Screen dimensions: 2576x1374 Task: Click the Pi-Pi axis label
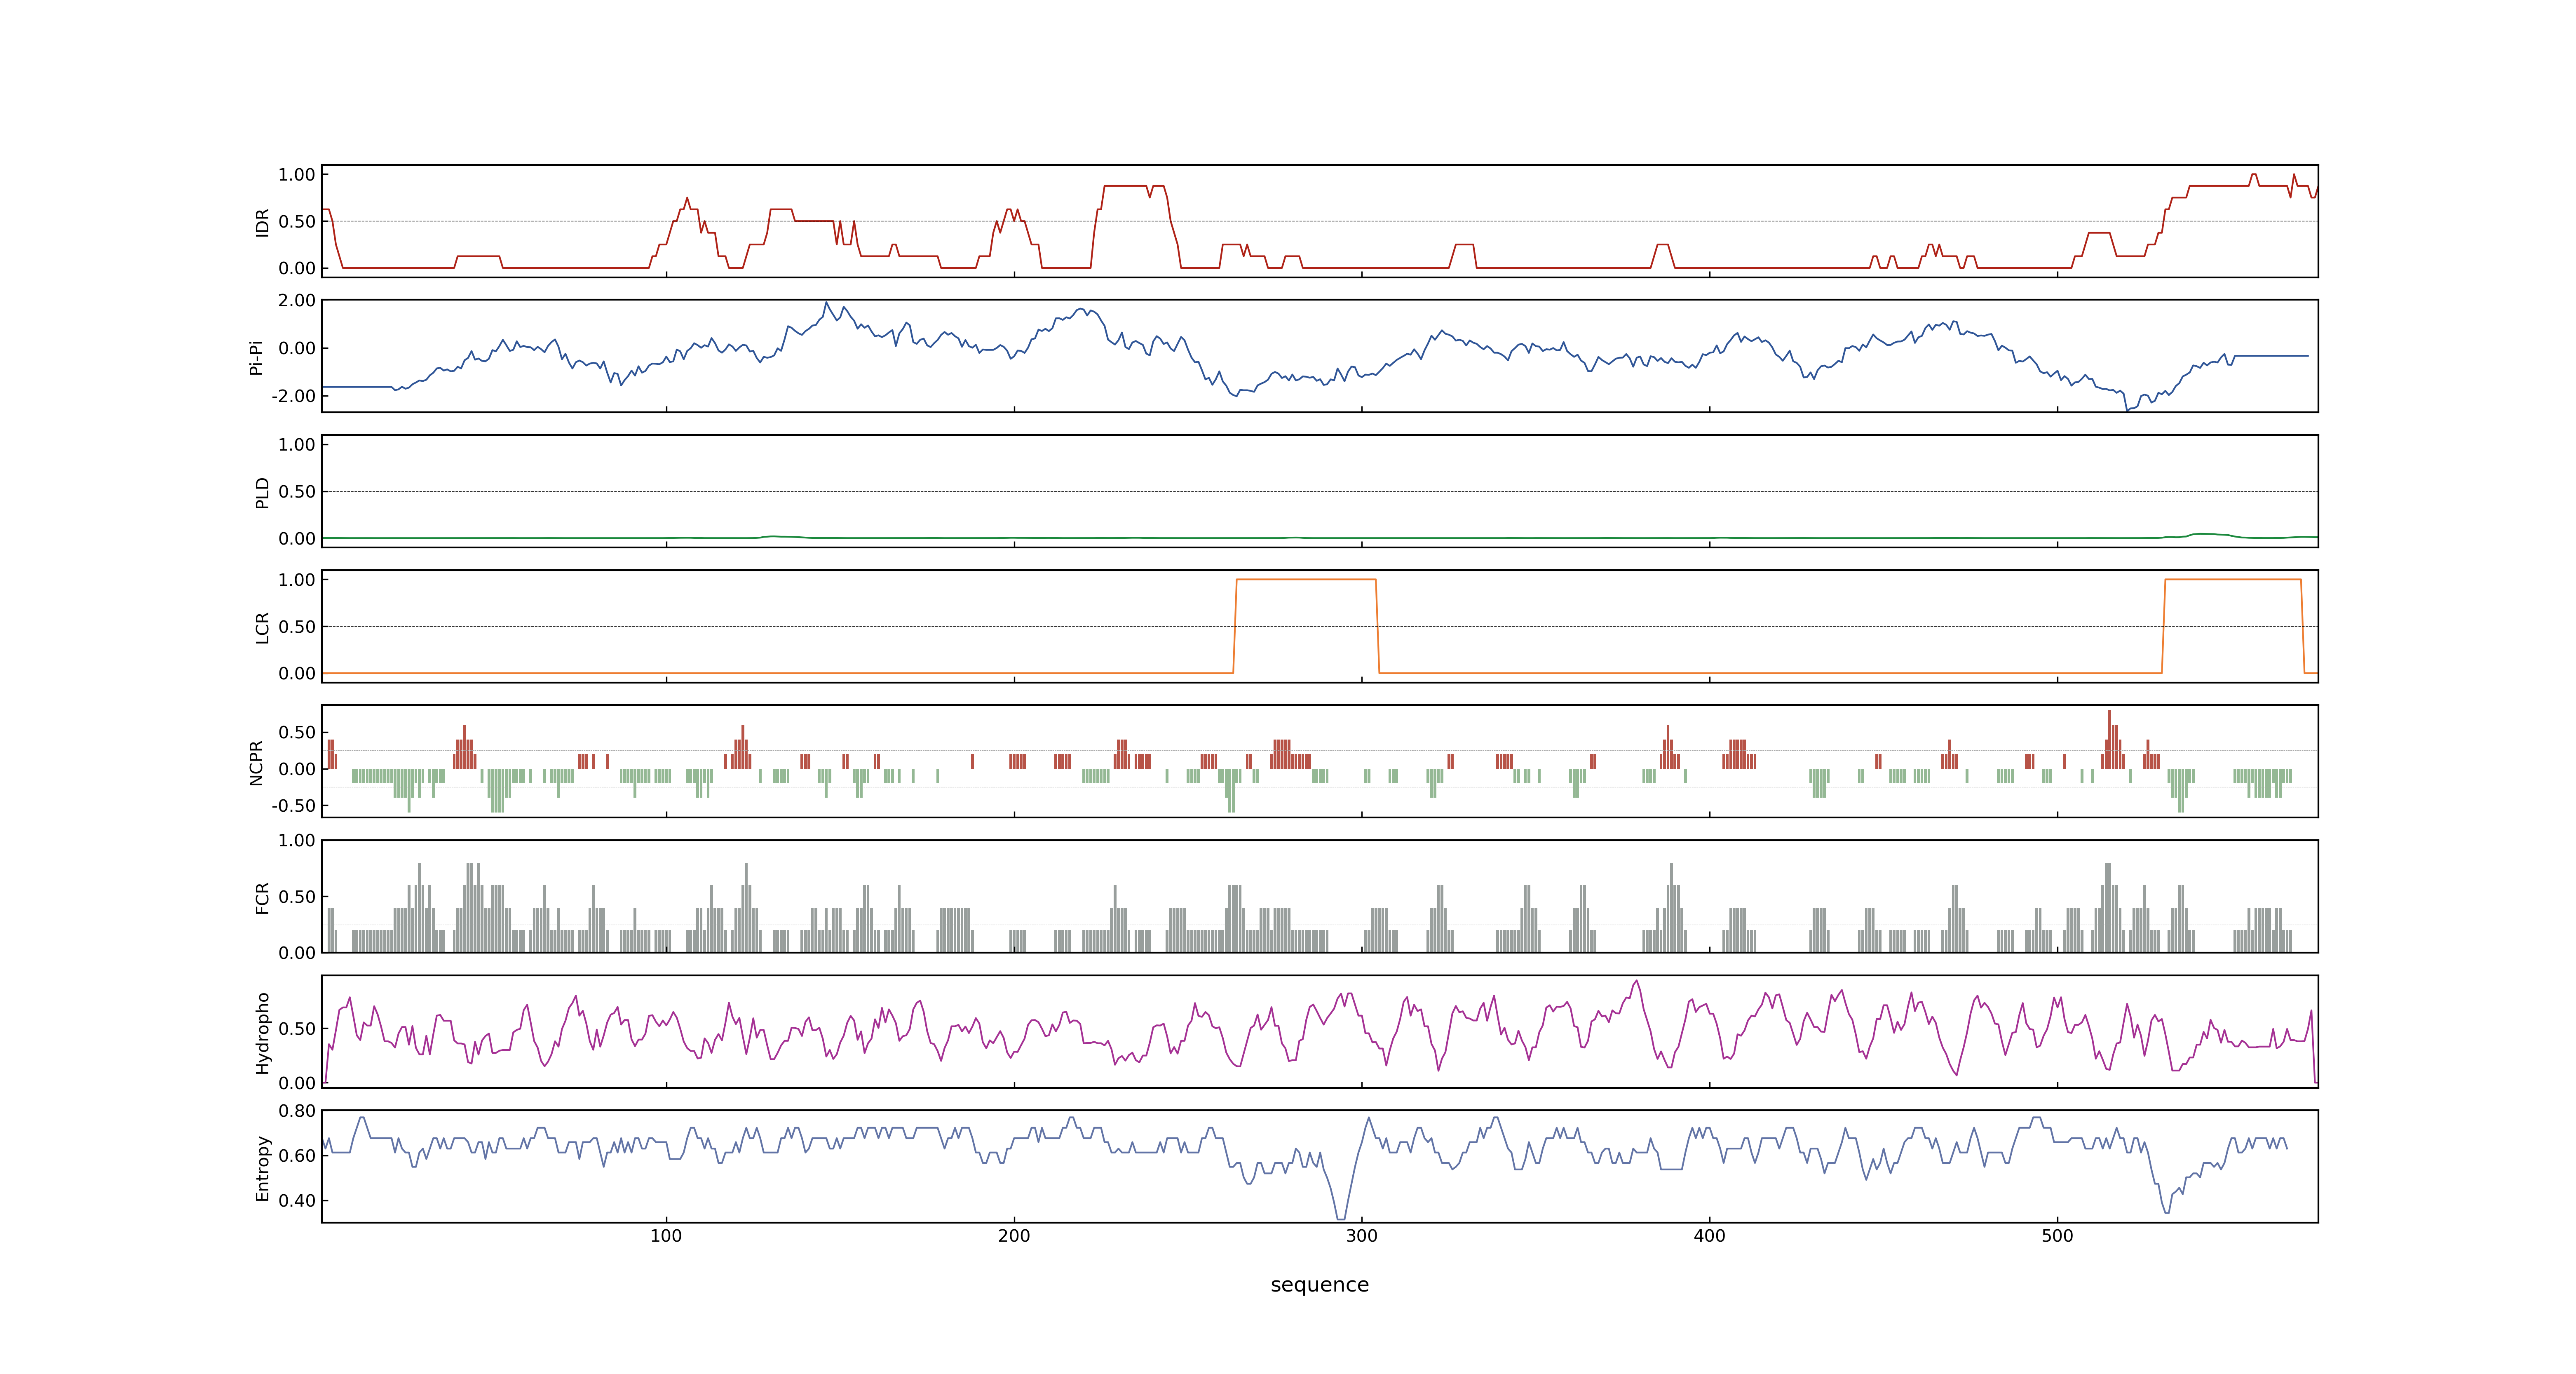tap(256, 357)
